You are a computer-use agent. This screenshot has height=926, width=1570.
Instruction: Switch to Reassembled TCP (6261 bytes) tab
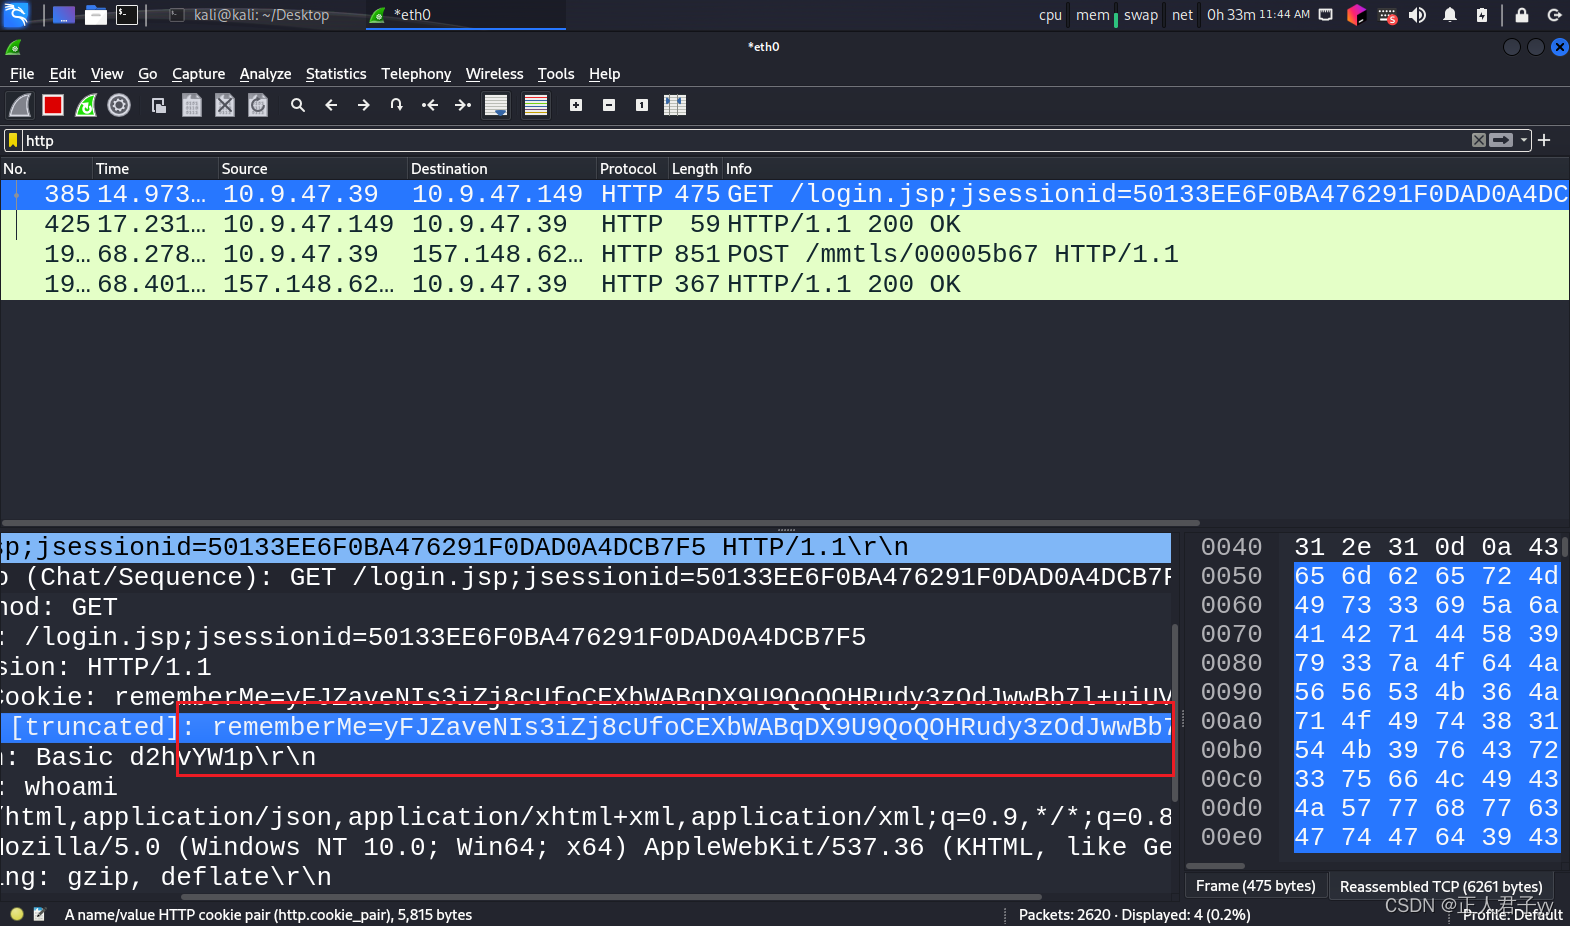pos(1441,886)
